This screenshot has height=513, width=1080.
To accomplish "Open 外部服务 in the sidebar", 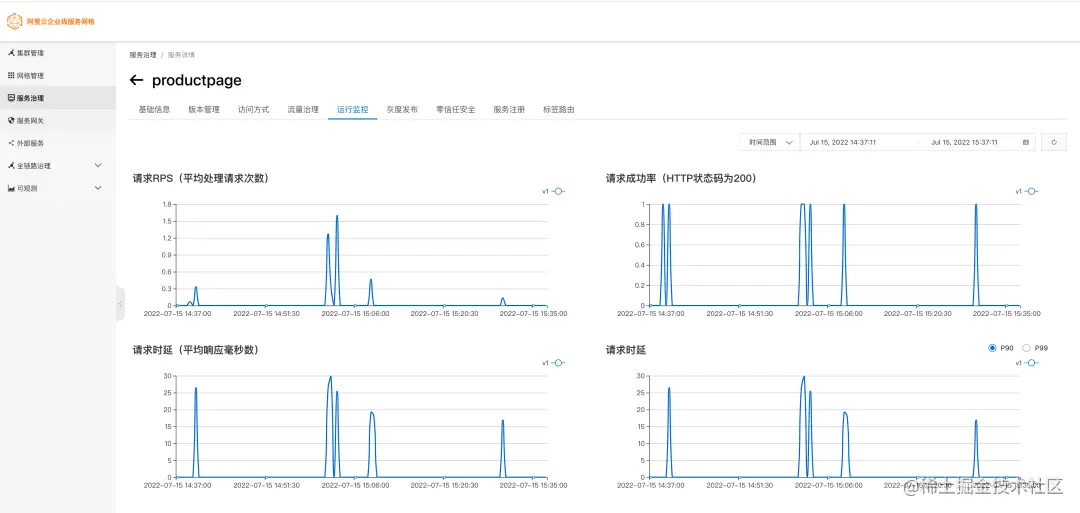I will pos(58,143).
